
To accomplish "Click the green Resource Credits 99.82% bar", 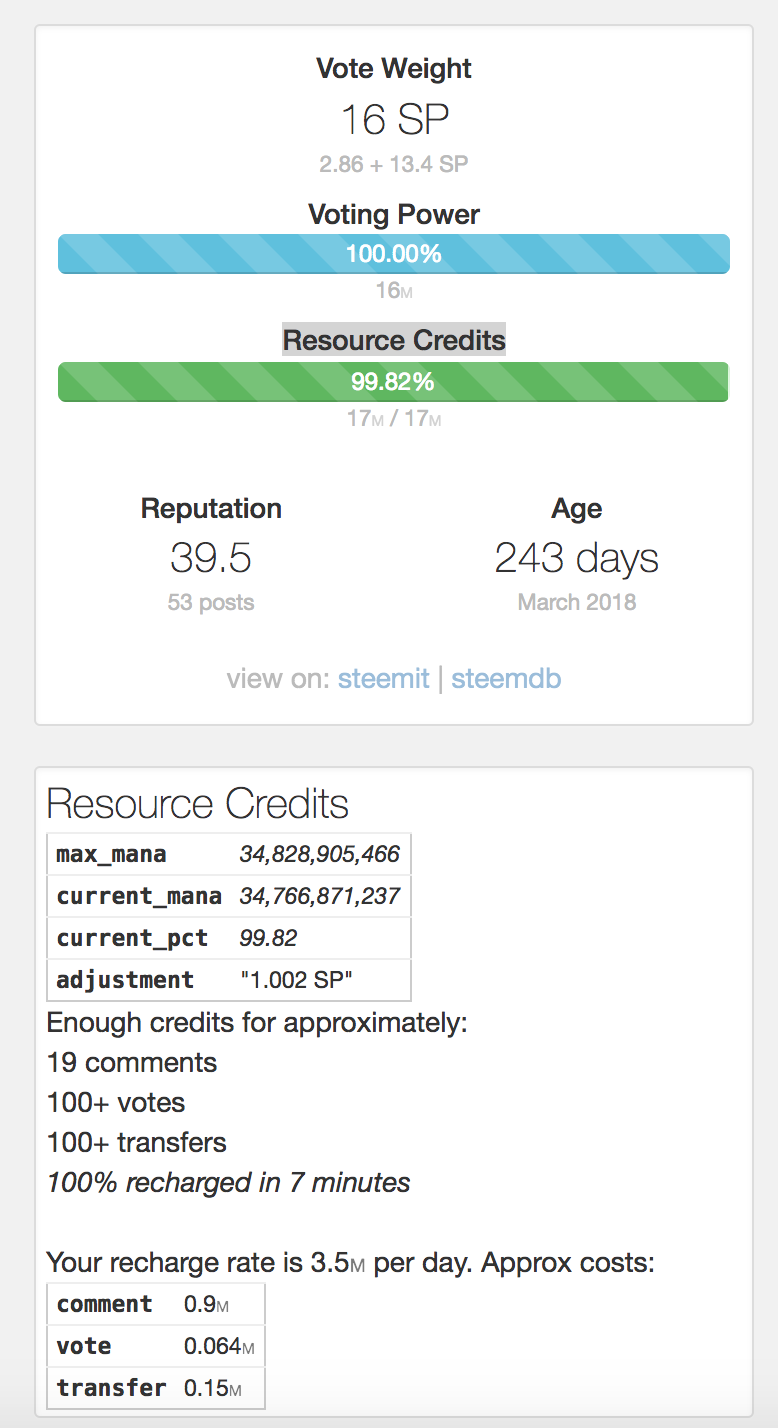I will [x=393, y=382].
